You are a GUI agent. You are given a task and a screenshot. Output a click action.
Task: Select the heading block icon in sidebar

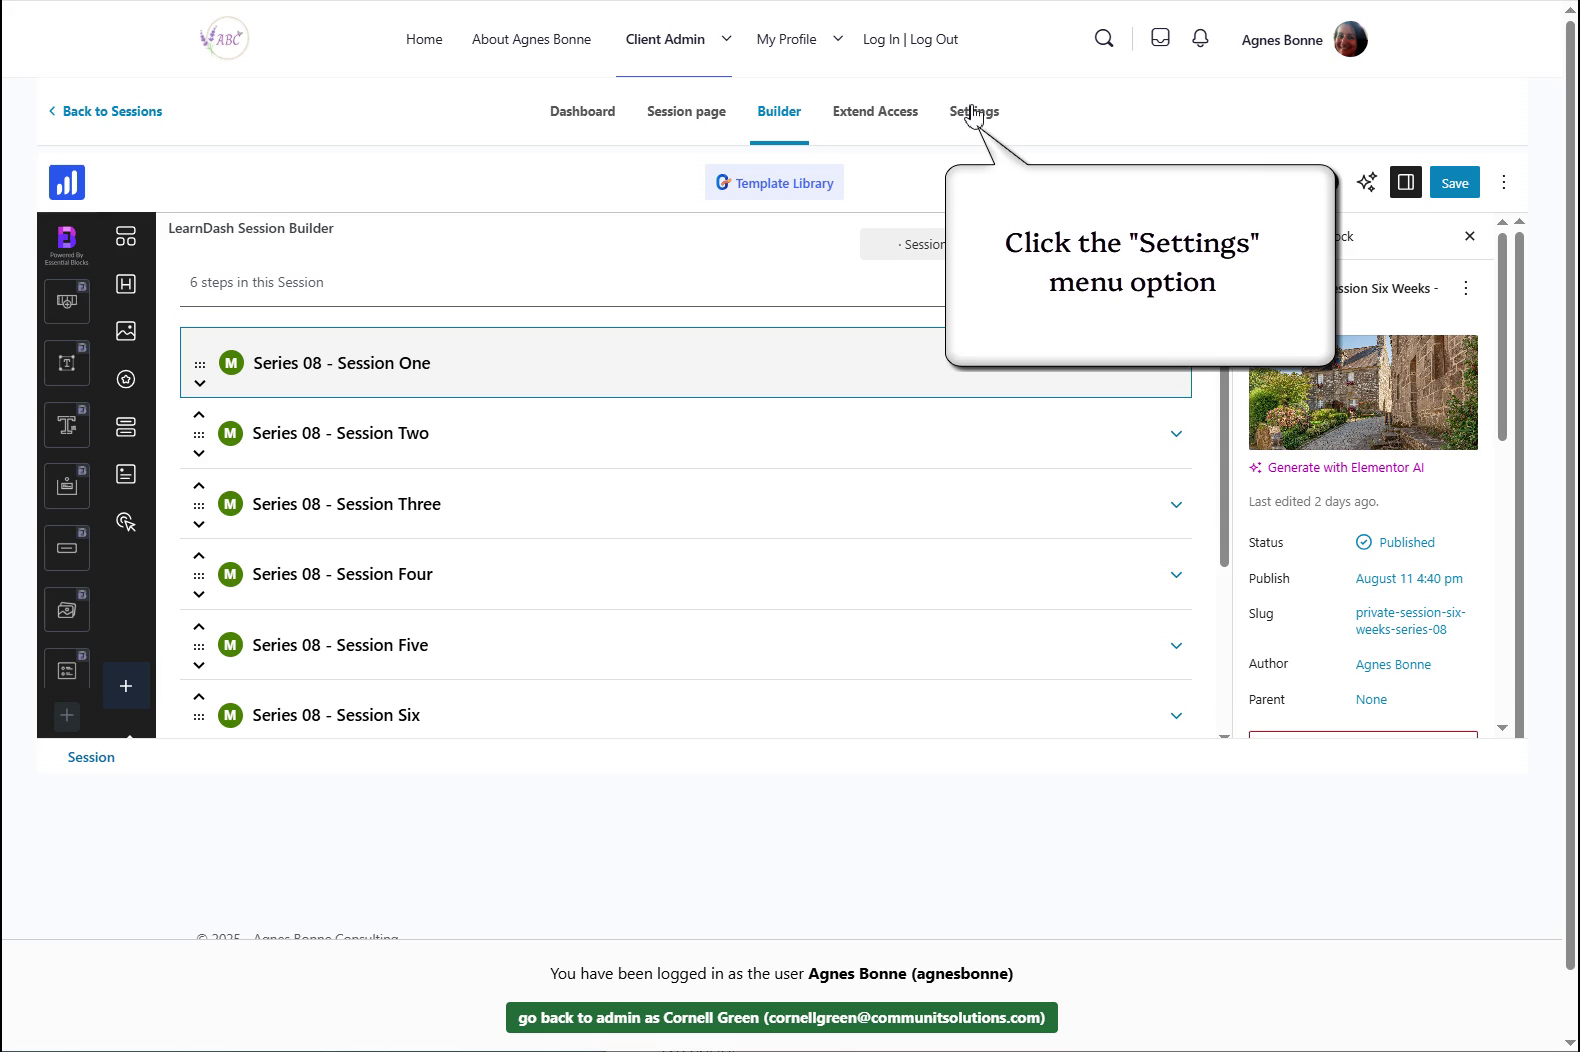pos(126,284)
